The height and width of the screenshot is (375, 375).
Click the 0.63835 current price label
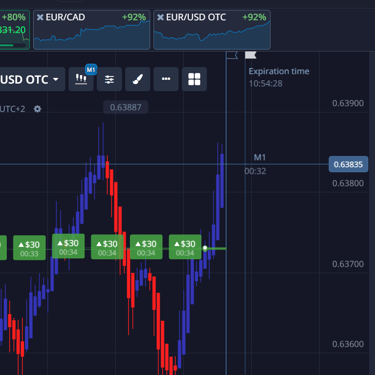348,164
